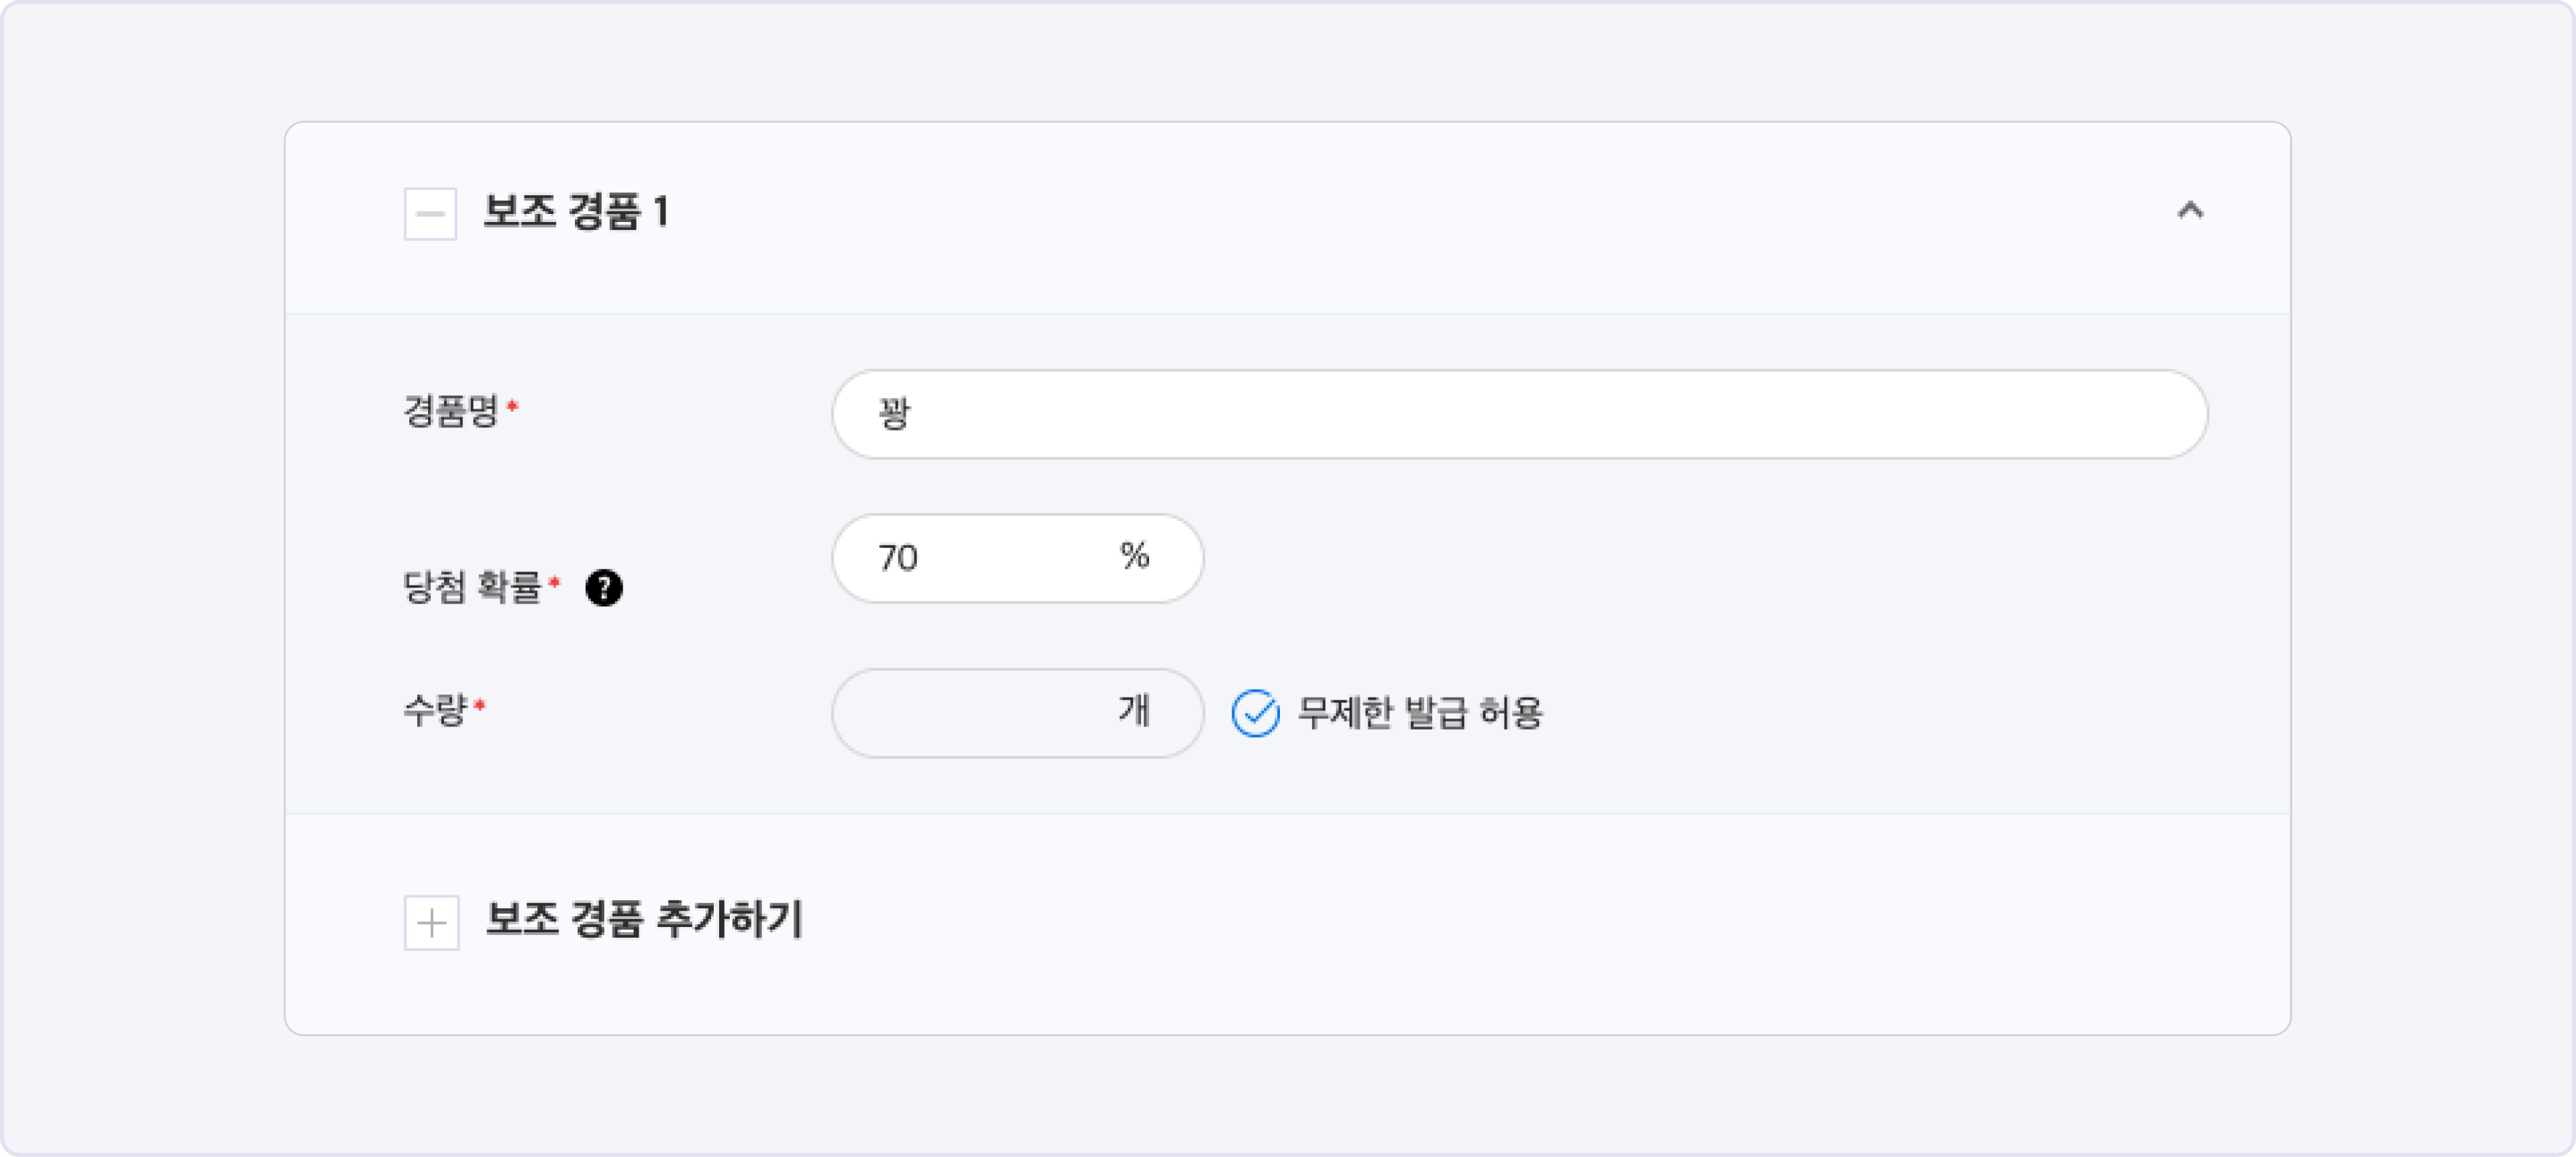Click the 보조 경품 1 section title
2576x1157 pixels.
(576, 212)
